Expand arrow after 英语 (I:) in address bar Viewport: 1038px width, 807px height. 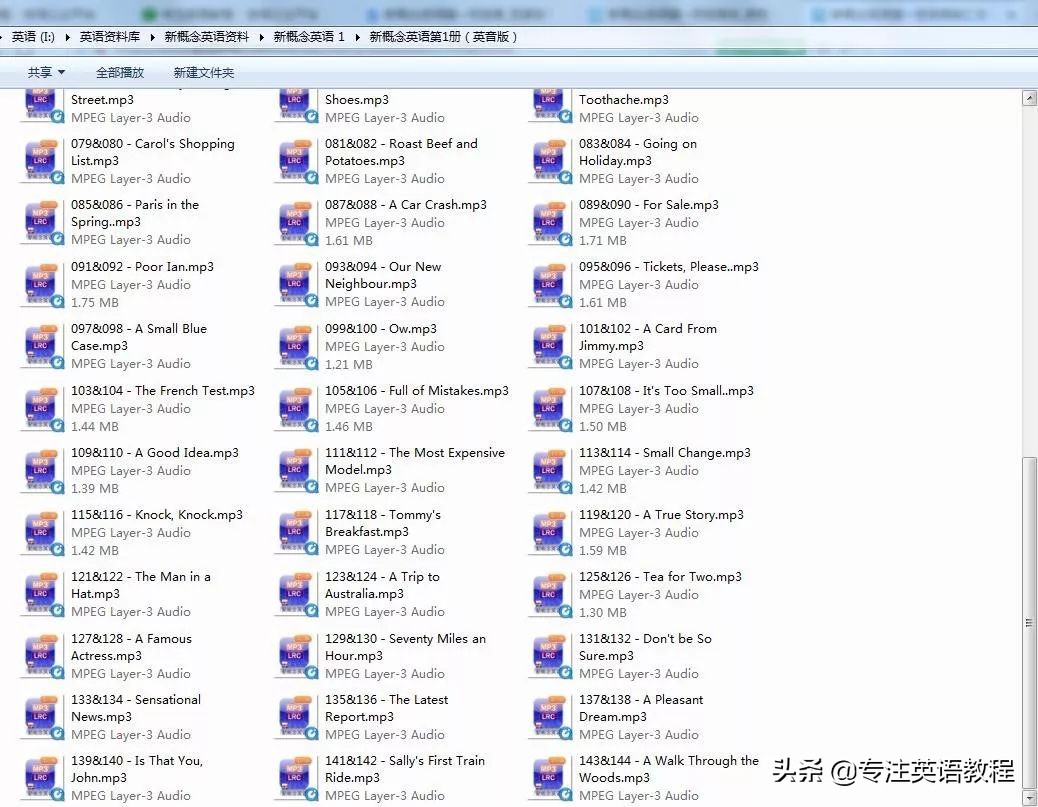click(68, 37)
